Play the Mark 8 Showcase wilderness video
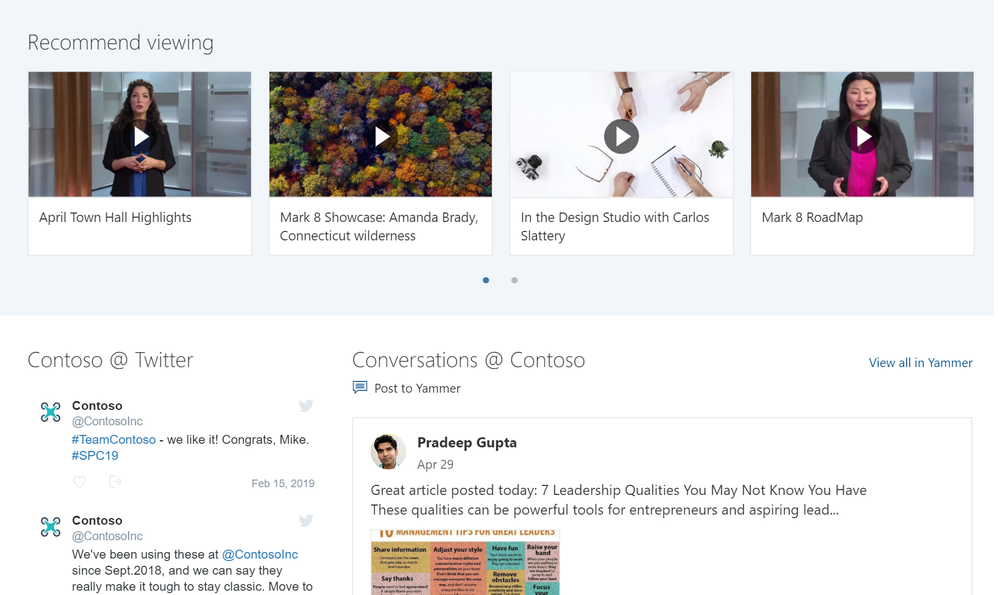The height and width of the screenshot is (595, 998). pyautogui.click(x=381, y=136)
